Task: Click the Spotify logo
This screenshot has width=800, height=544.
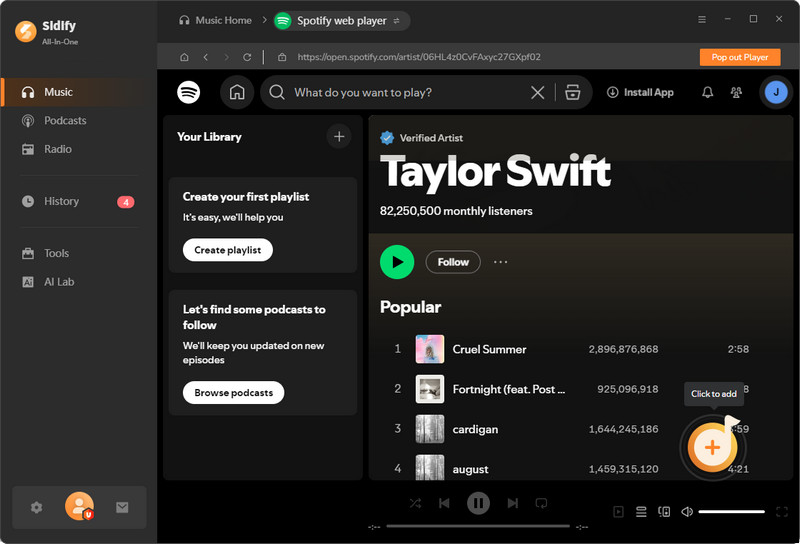Action: pyautogui.click(x=189, y=92)
